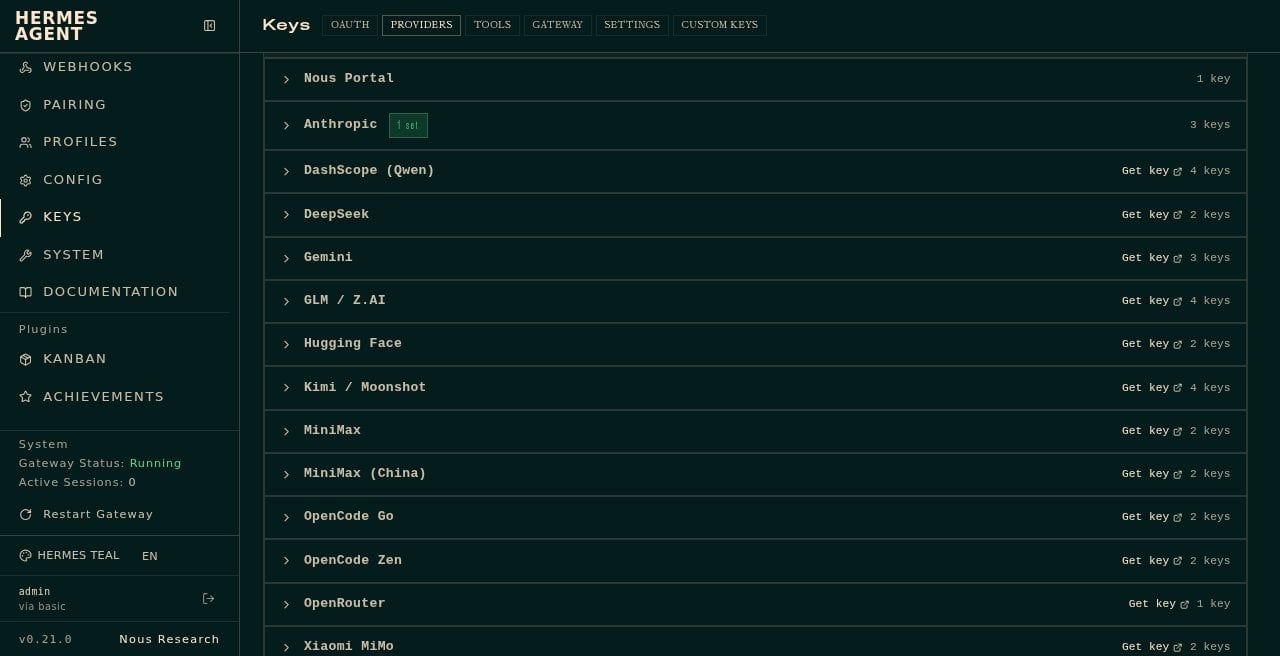Click the Documentation book icon

coord(26,292)
